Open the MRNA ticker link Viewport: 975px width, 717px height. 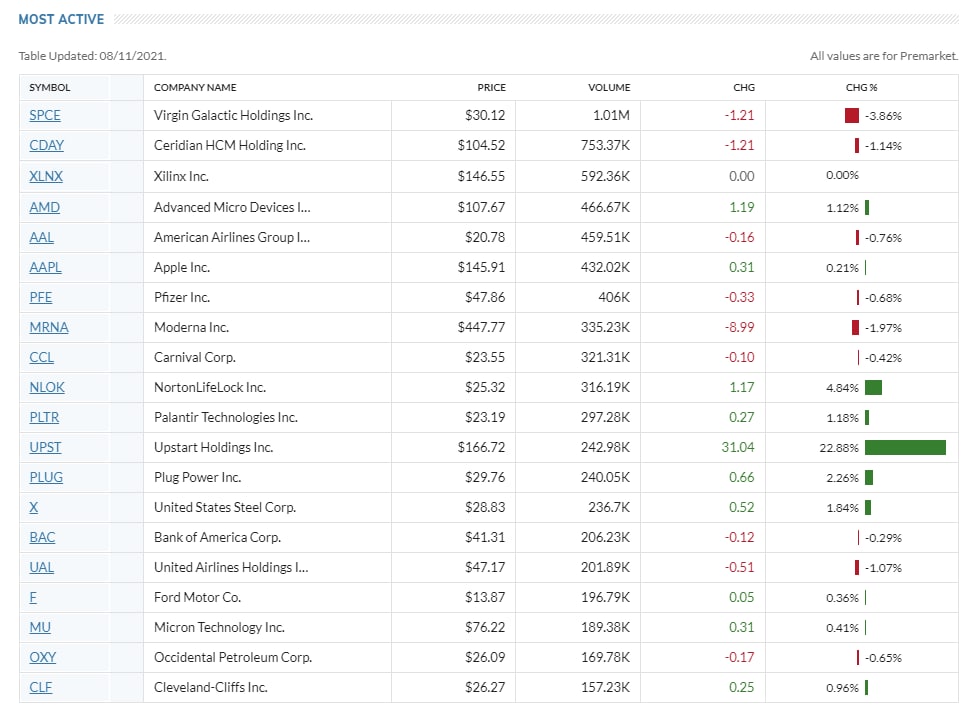pos(49,328)
